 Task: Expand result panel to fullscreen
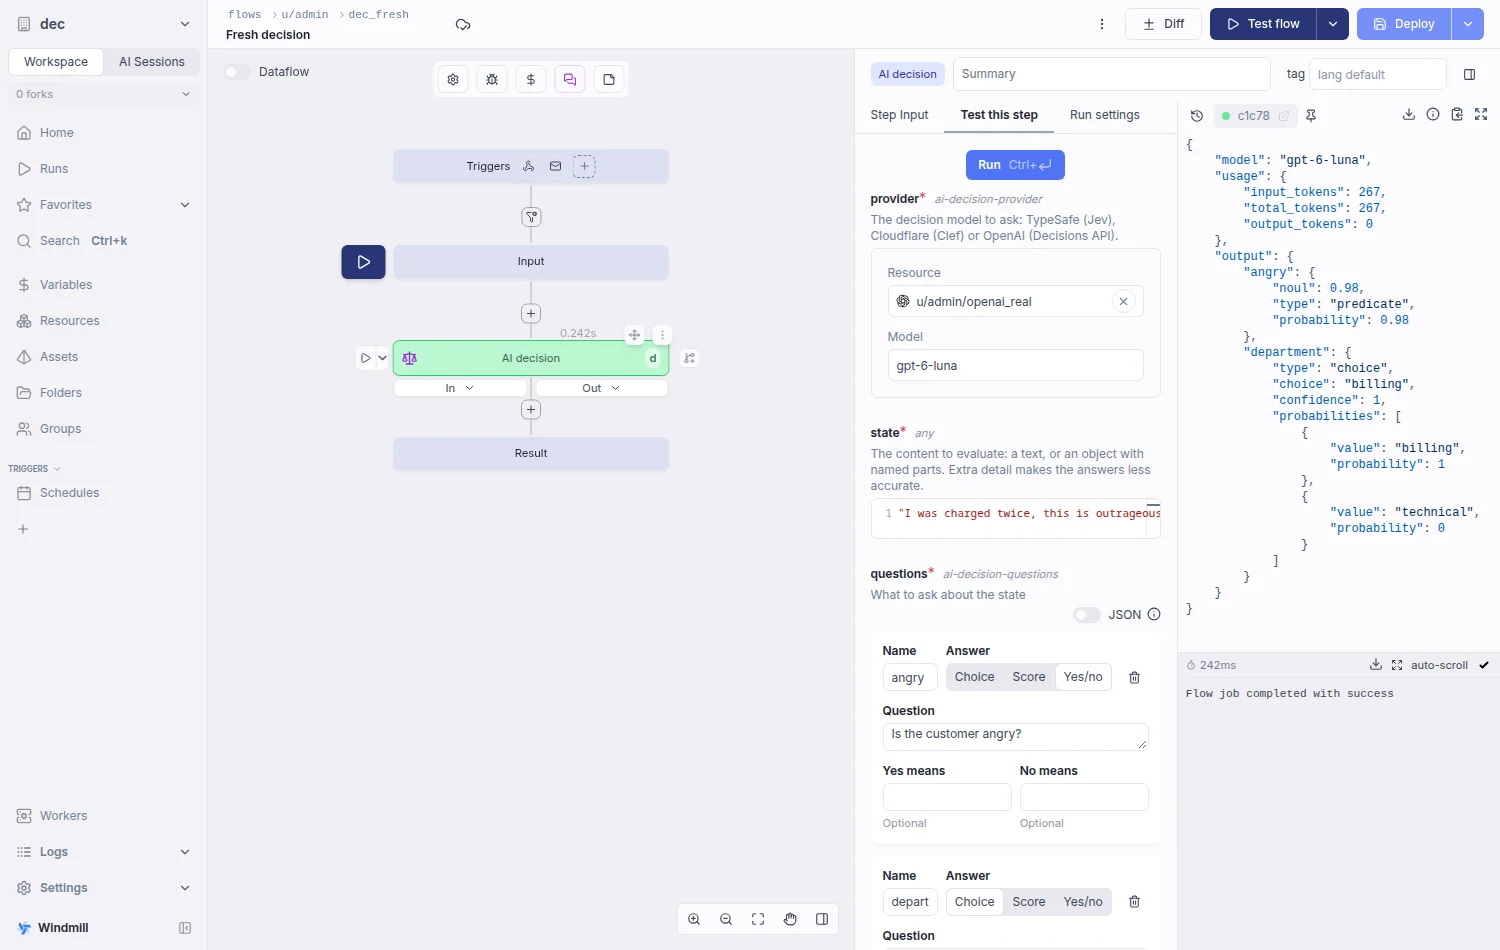tap(1481, 115)
